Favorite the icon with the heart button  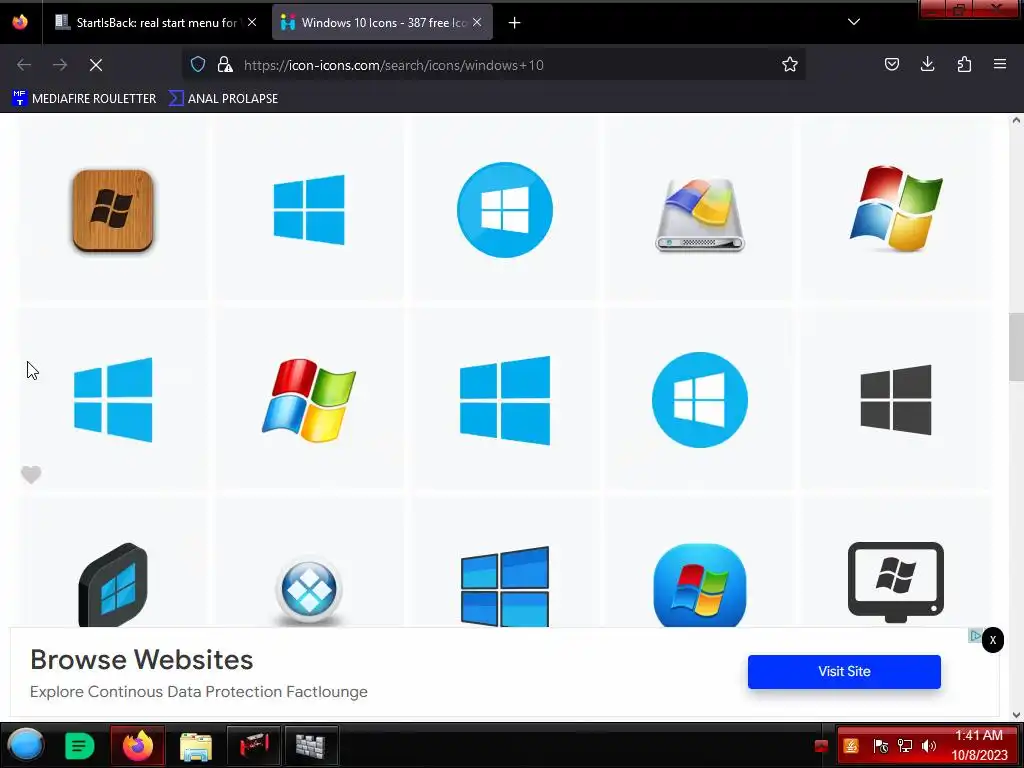(31, 474)
